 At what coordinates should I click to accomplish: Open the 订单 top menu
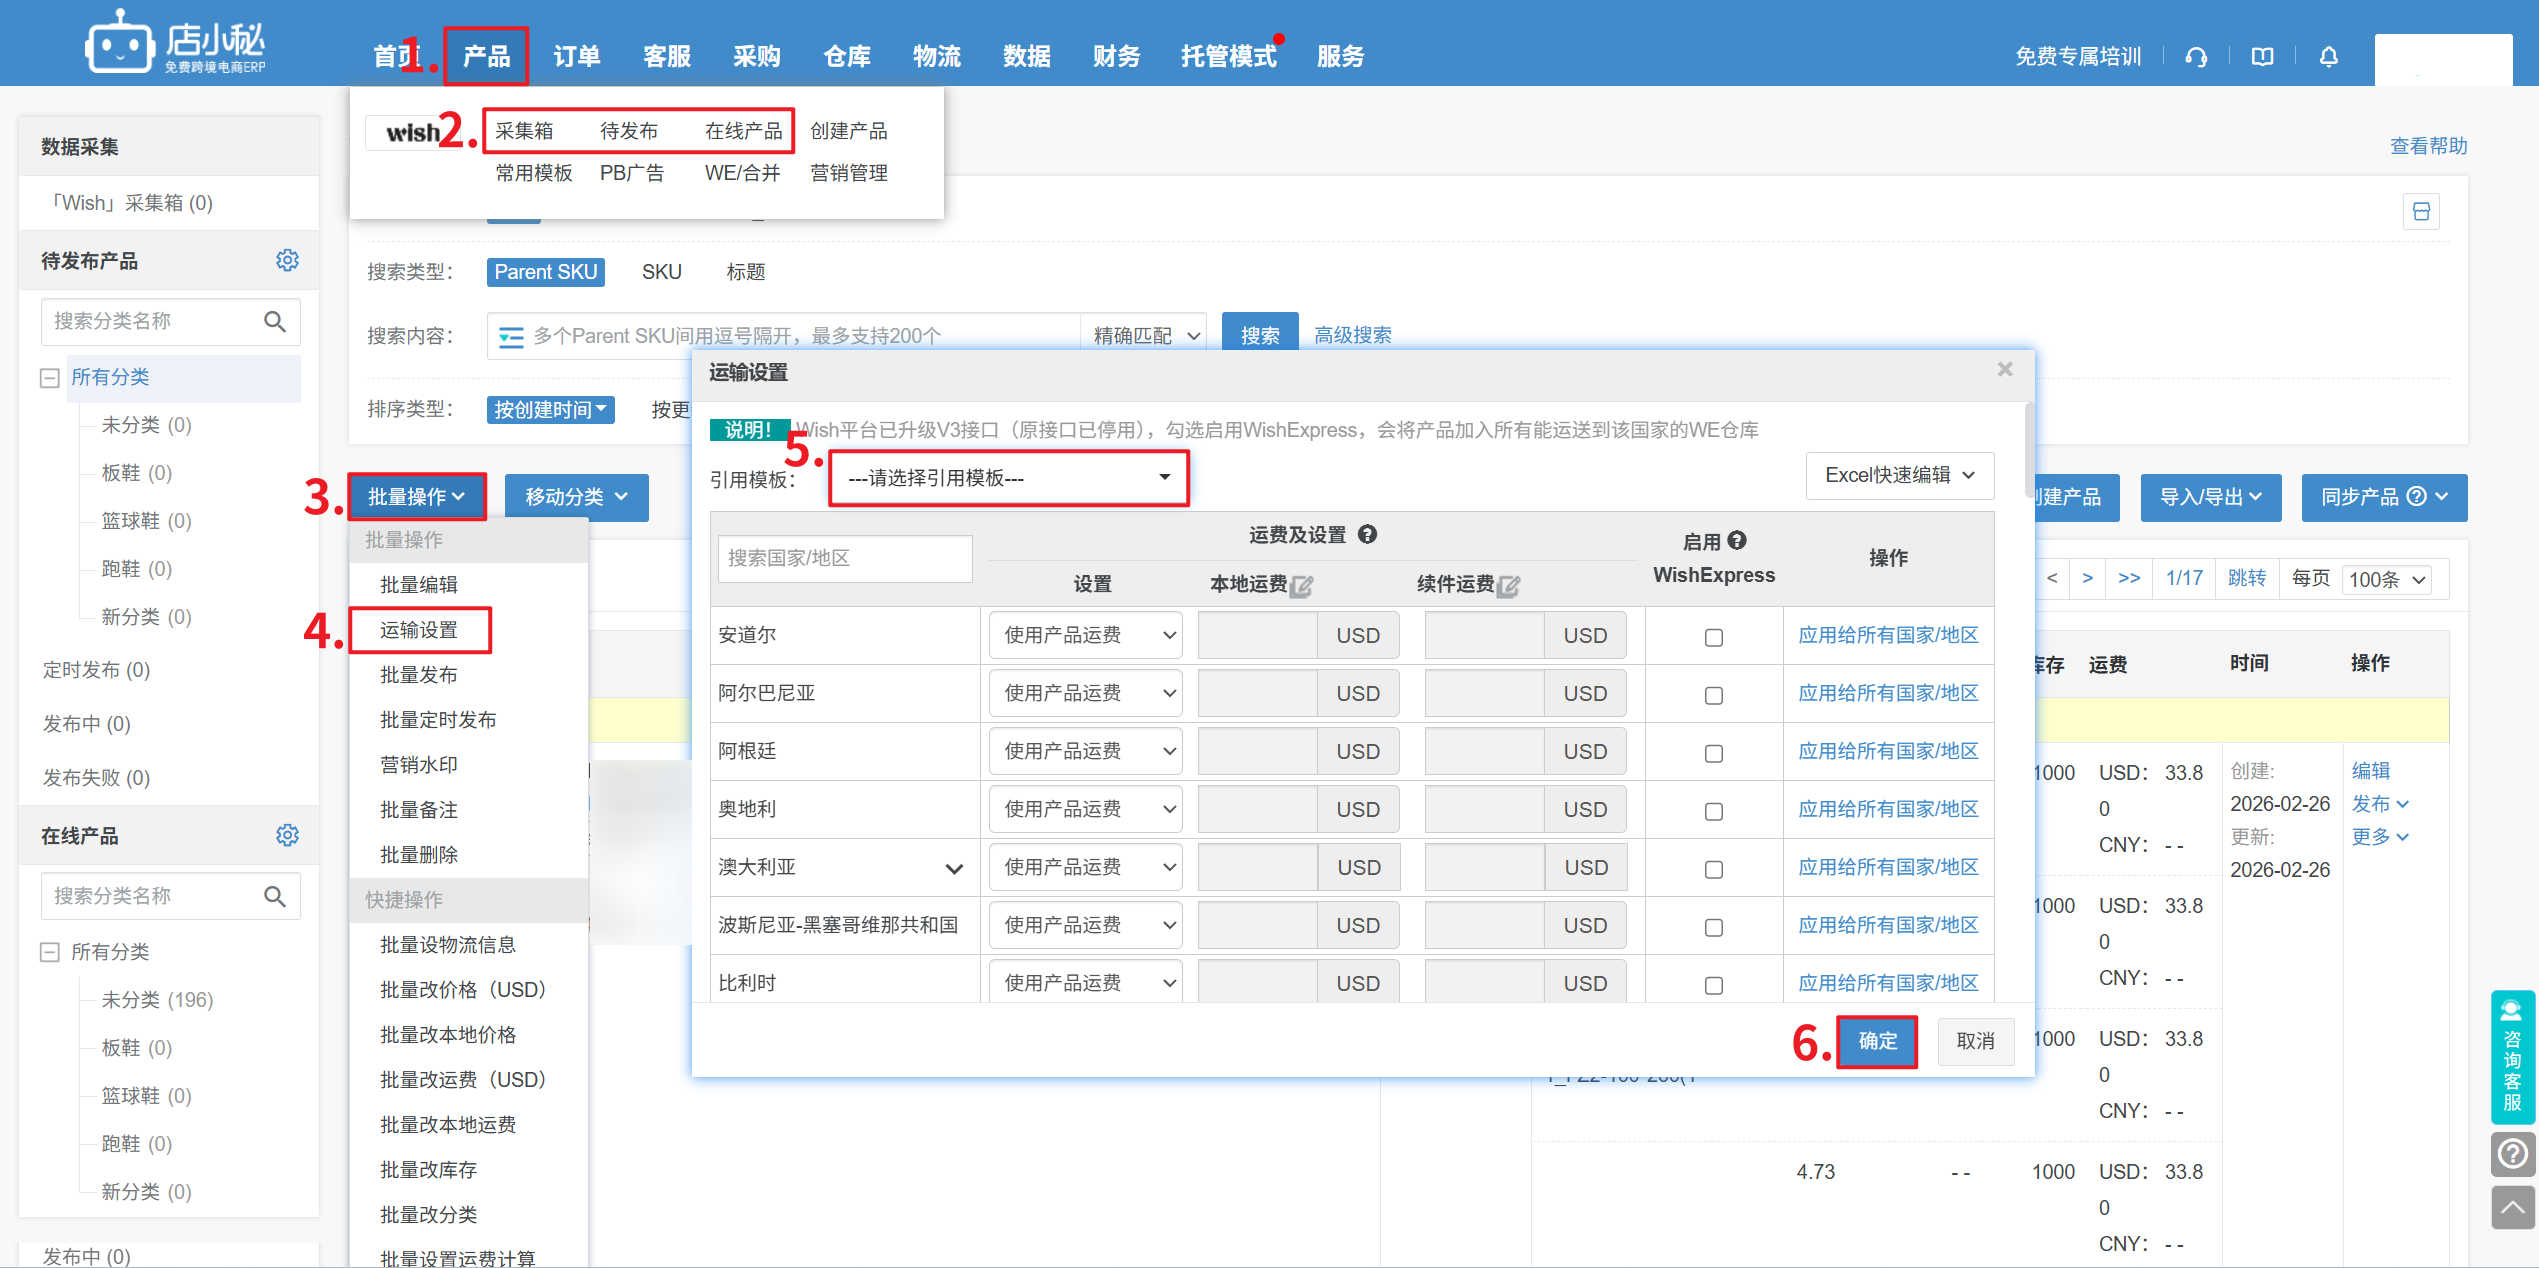(577, 57)
